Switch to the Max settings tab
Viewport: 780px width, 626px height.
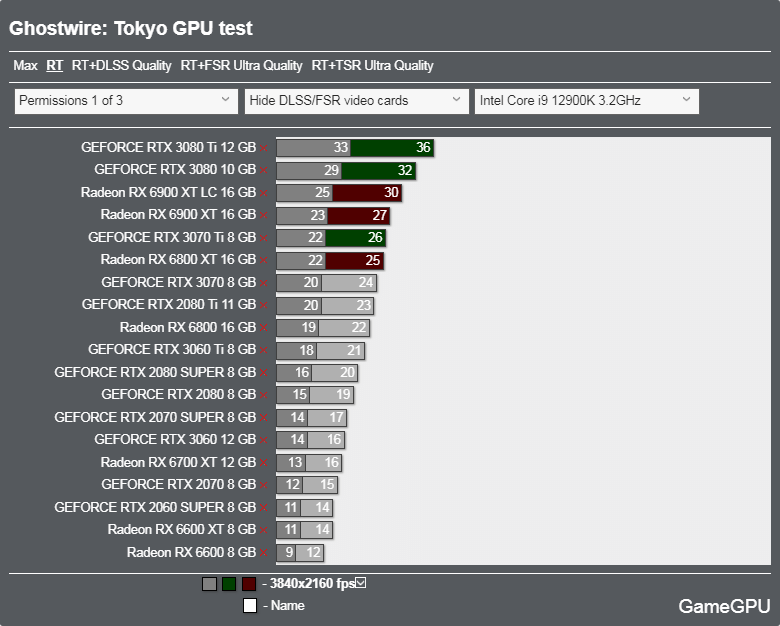point(25,66)
